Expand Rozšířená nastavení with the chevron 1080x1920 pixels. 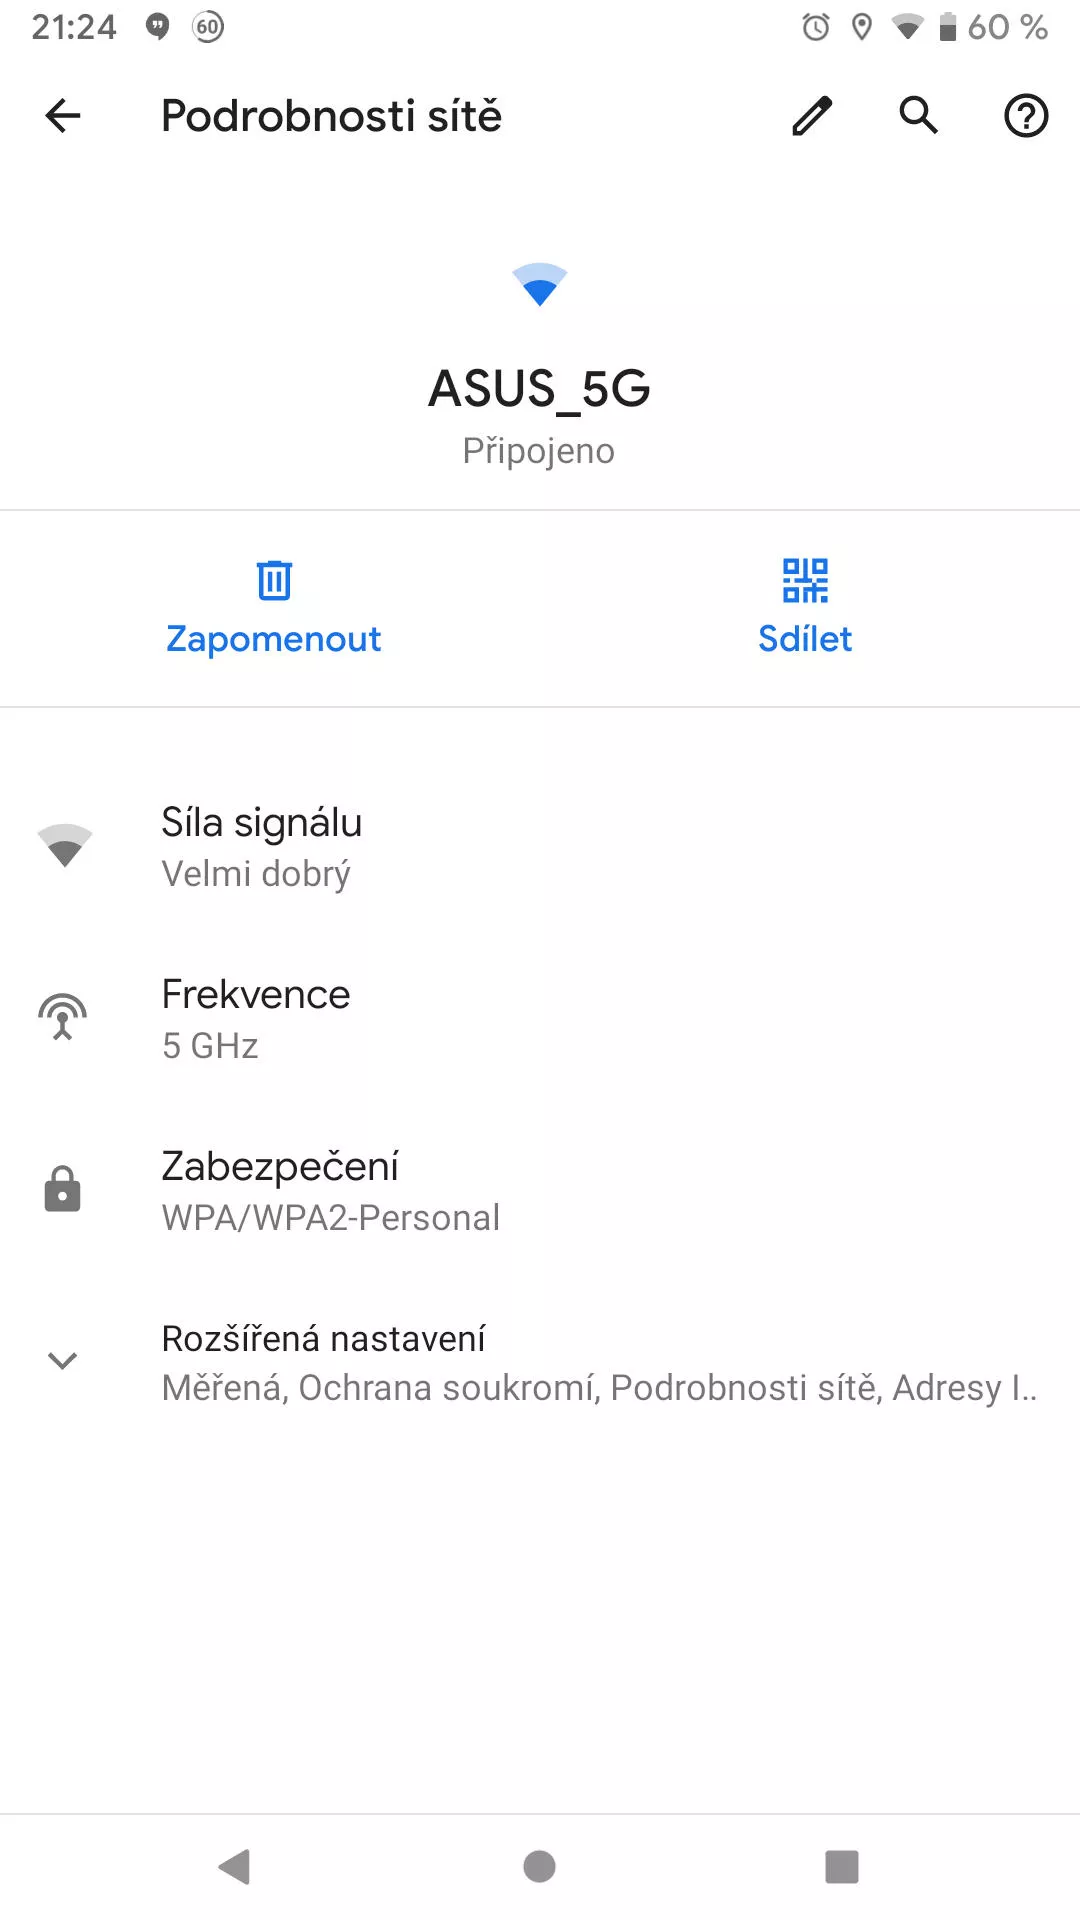click(x=62, y=1361)
